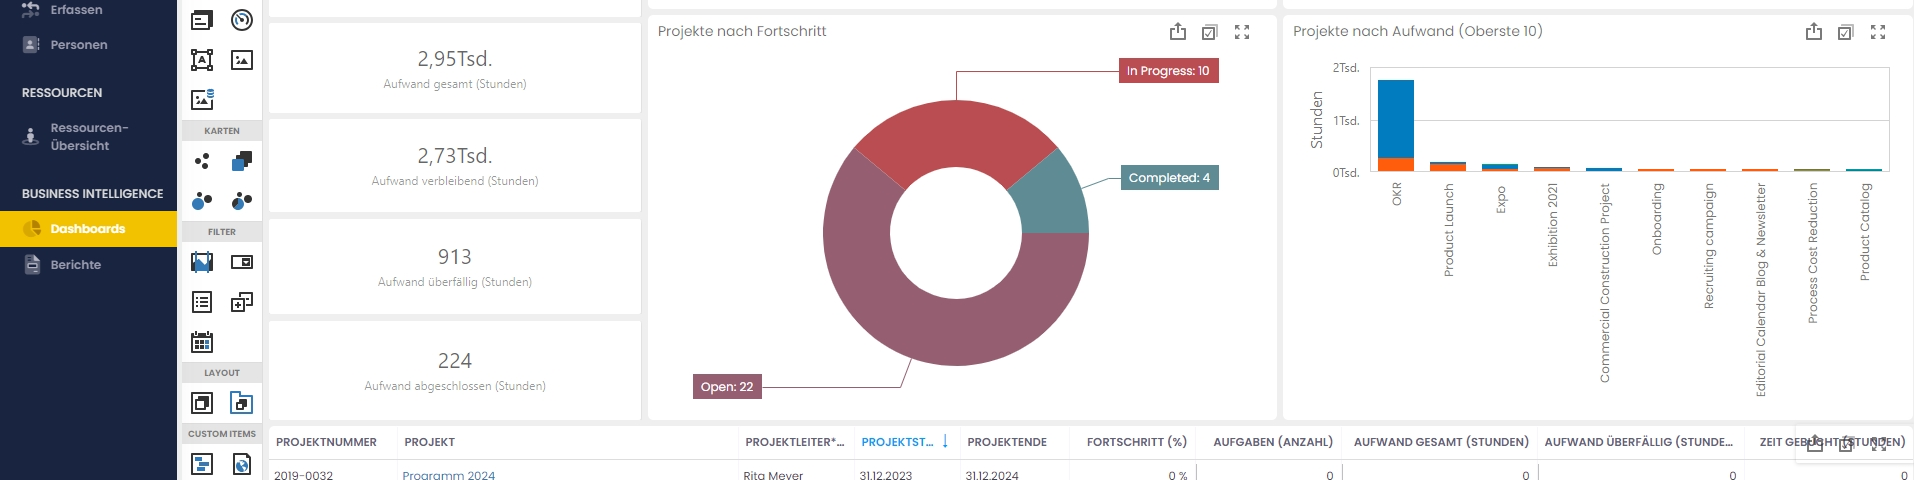Click the blue OKR bar in chart
Viewport: 1914px width, 480px height.
(x=1395, y=118)
